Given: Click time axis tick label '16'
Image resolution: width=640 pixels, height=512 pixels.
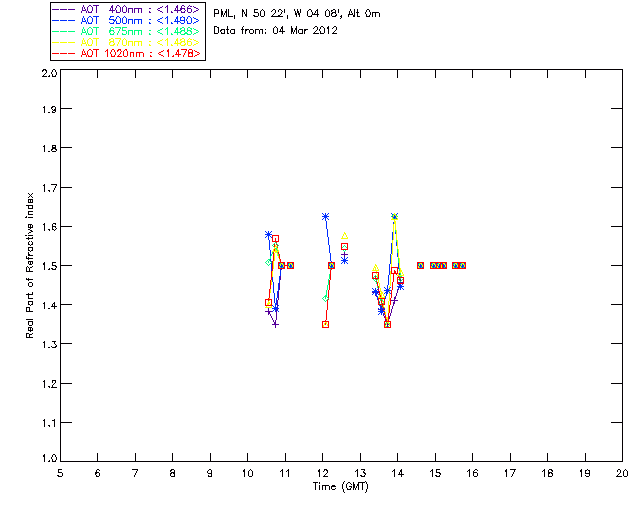Looking at the screenshot, I should click(x=473, y=473).
